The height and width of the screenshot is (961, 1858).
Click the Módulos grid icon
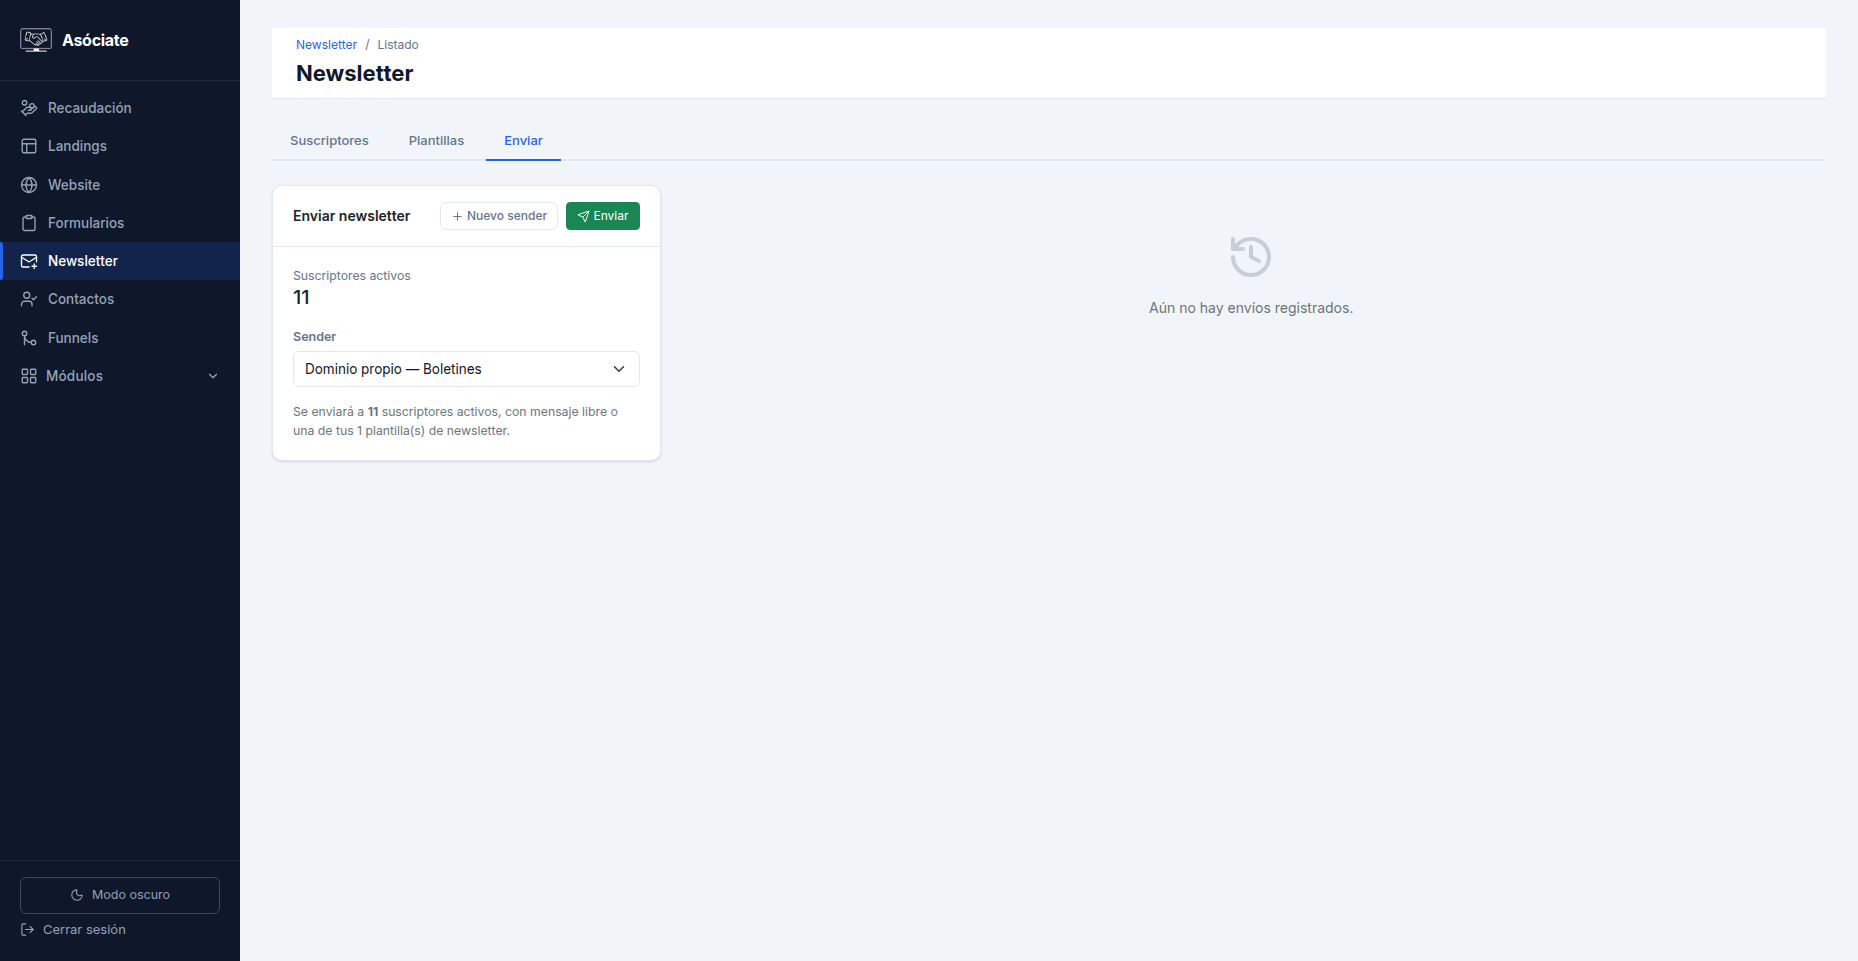click(29, 376)
